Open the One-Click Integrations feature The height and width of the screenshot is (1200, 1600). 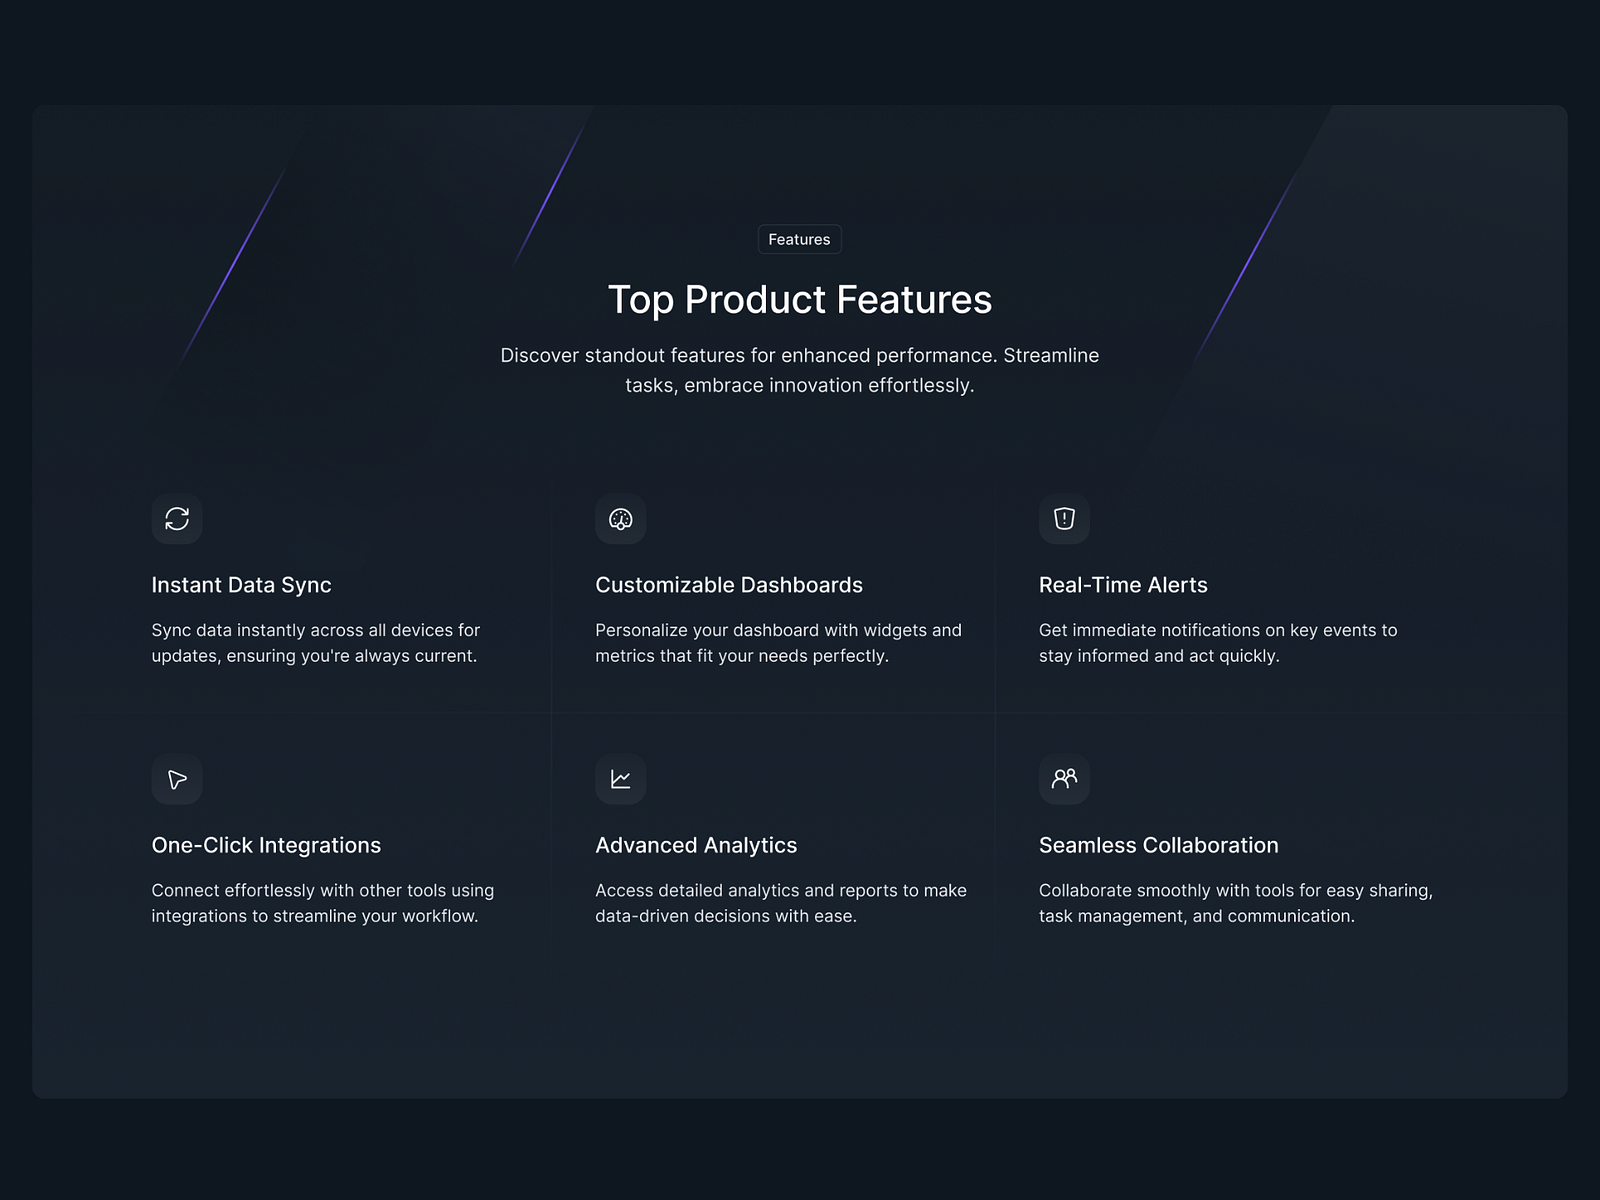coord(266,845)
